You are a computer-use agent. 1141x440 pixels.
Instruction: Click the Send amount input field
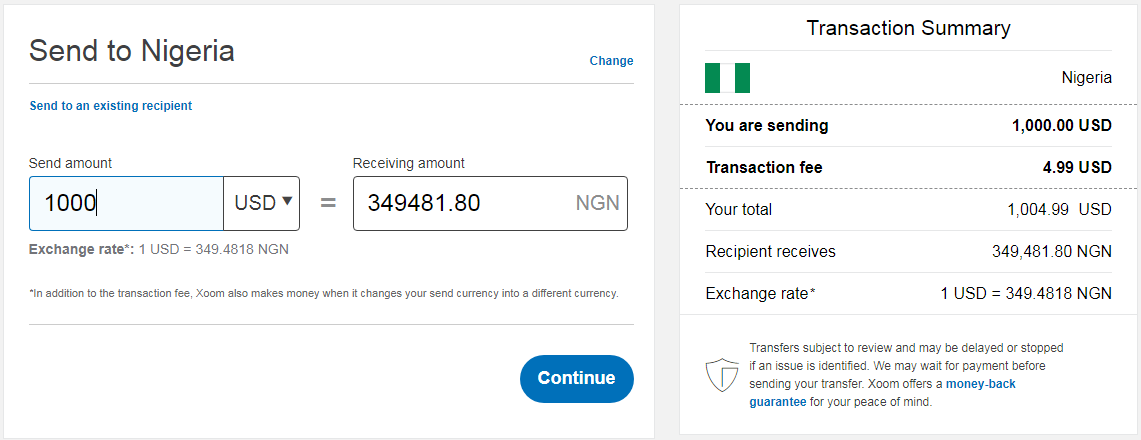click(x=126, y=203)
